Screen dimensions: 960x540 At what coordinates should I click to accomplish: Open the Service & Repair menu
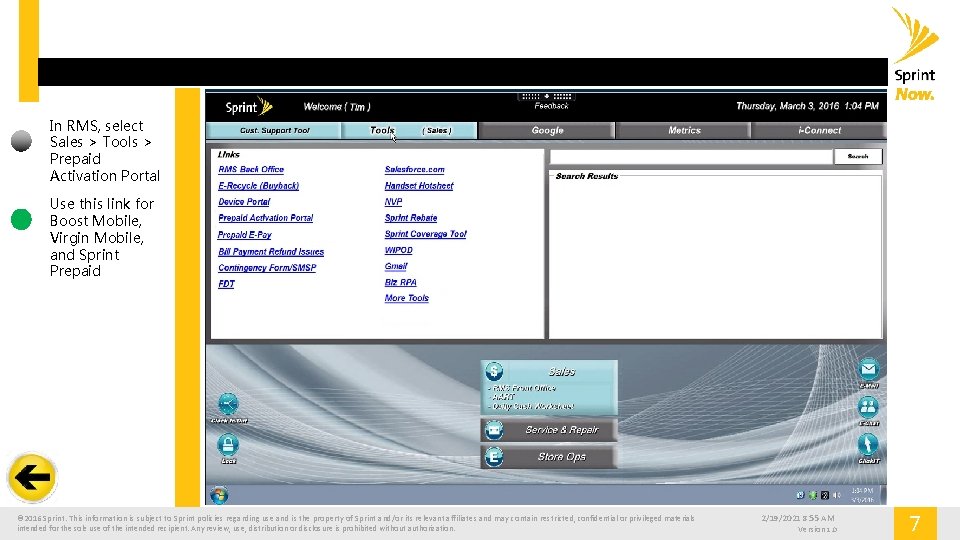(x=550, y=430)
